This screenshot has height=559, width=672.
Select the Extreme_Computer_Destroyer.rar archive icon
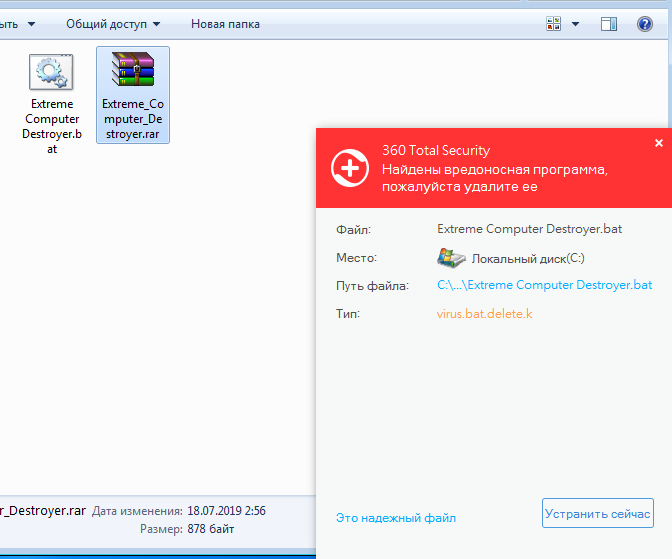point(133,69)
